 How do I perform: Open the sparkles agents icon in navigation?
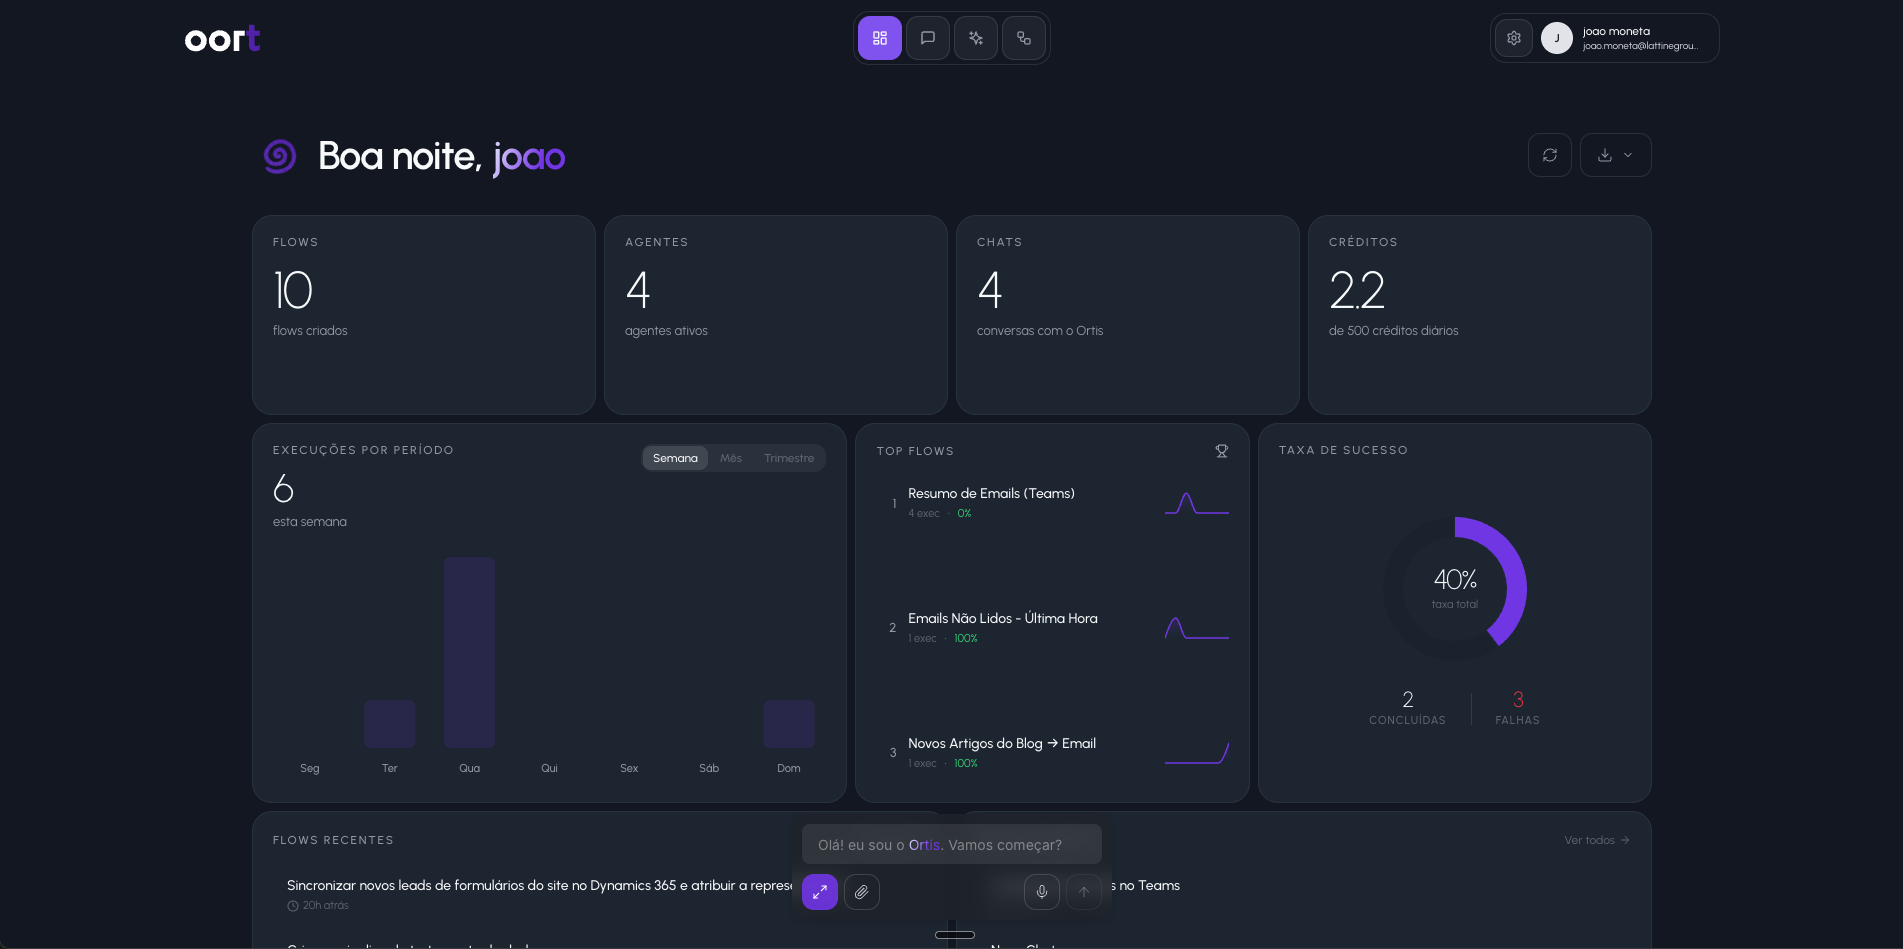point(975,38)
